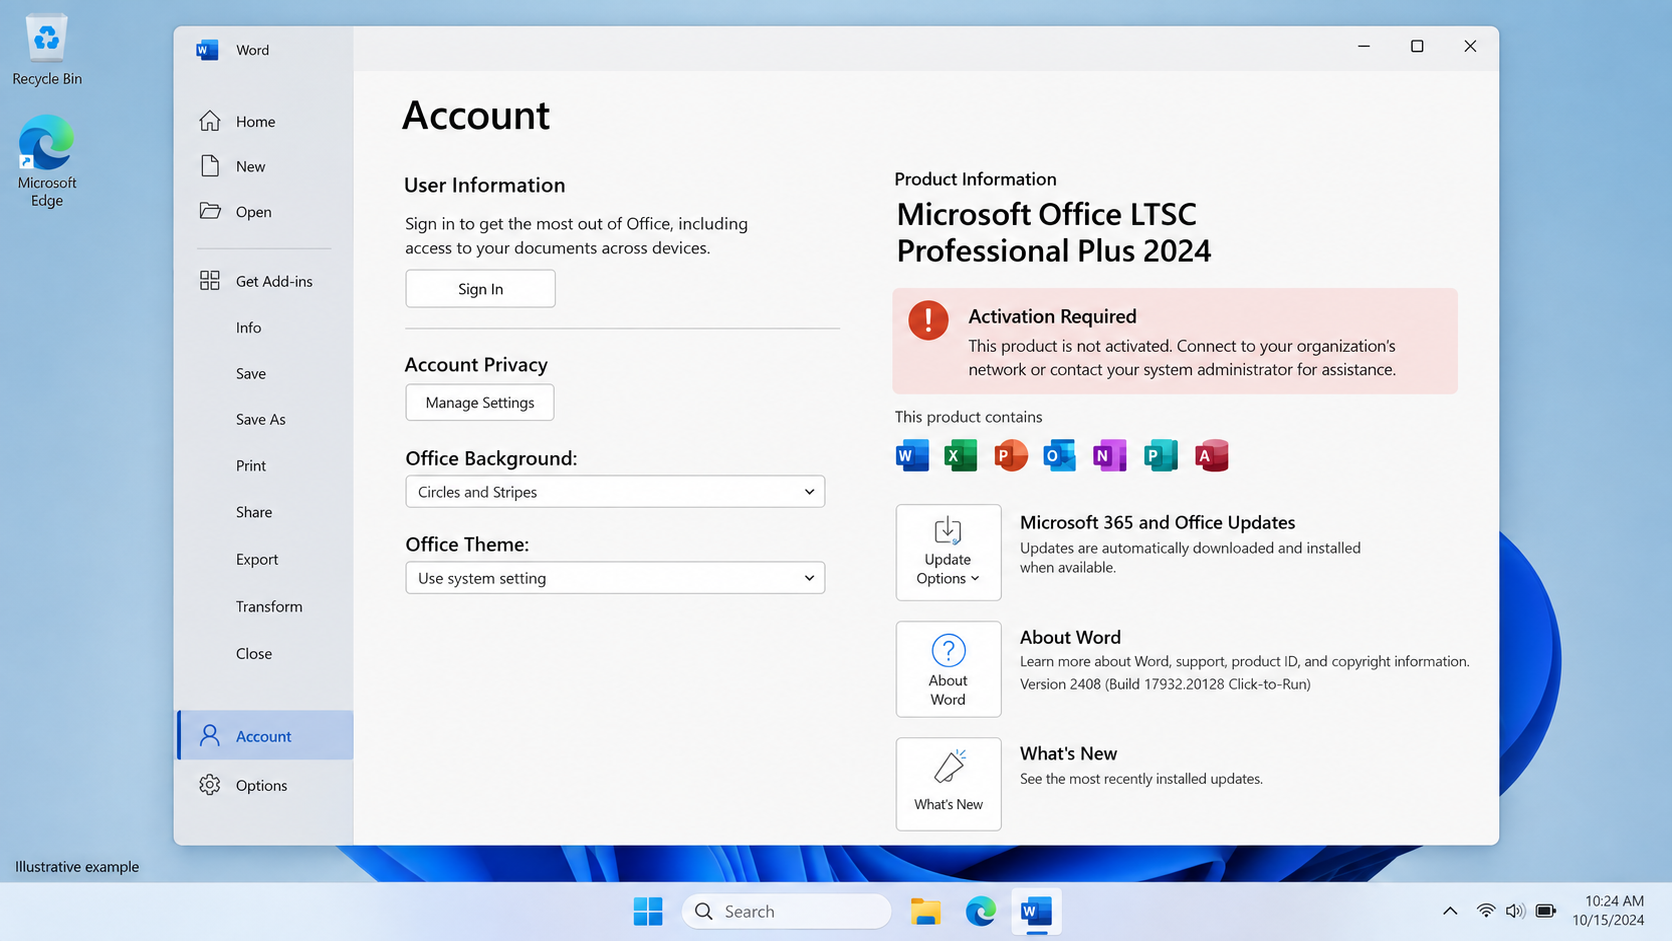Click the Open folder icon in sidebar
This screenshot has width=1672, height=941.
tap(210, 211)
